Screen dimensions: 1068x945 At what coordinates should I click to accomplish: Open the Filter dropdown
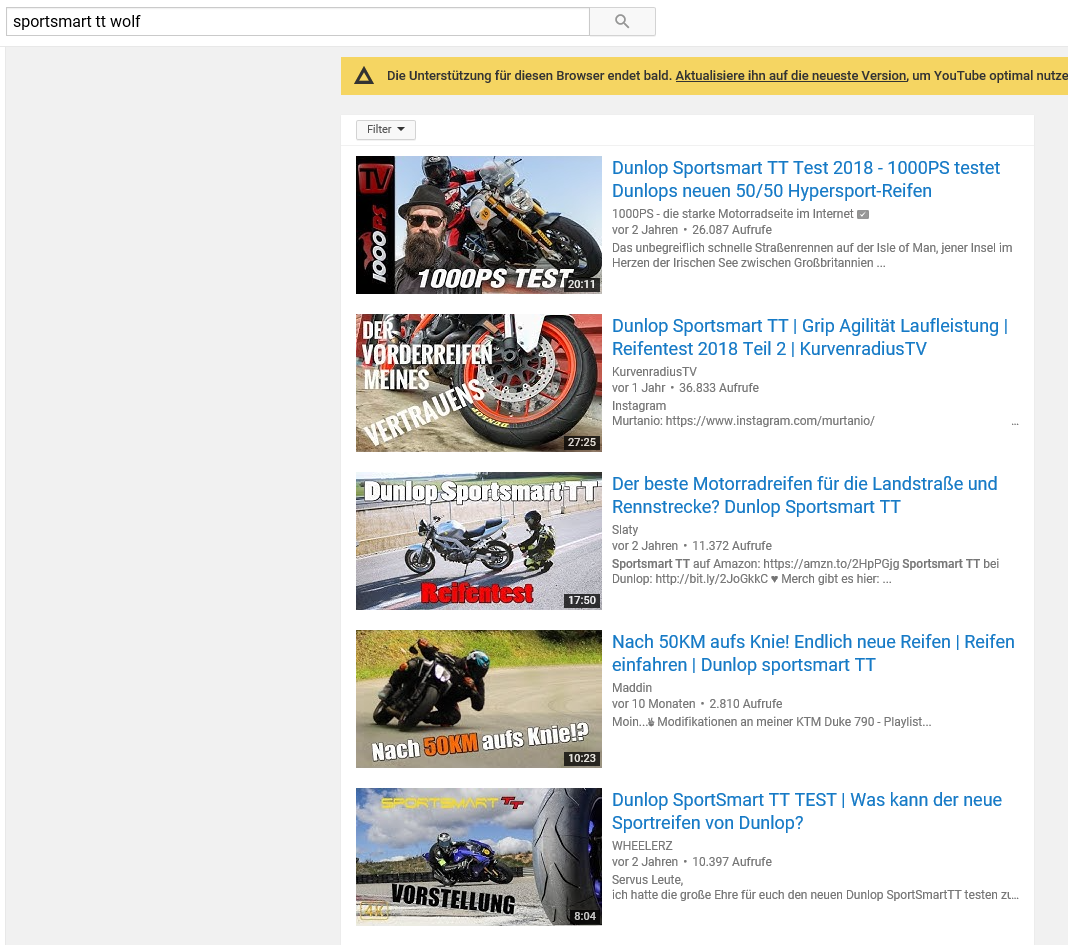click(386, 129)
